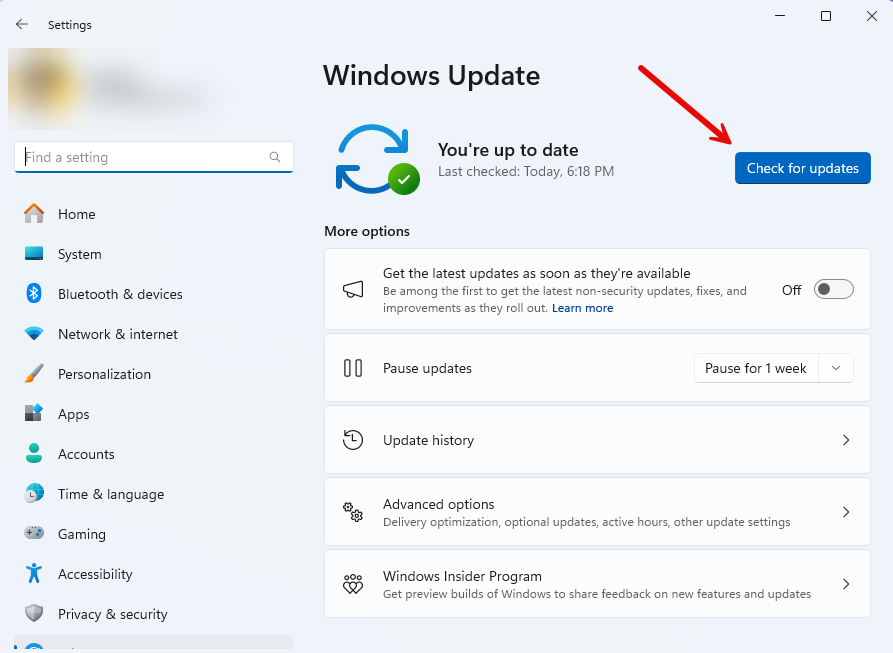
Task: Open Privacy & security label
Action: click(x=113, y=614)
